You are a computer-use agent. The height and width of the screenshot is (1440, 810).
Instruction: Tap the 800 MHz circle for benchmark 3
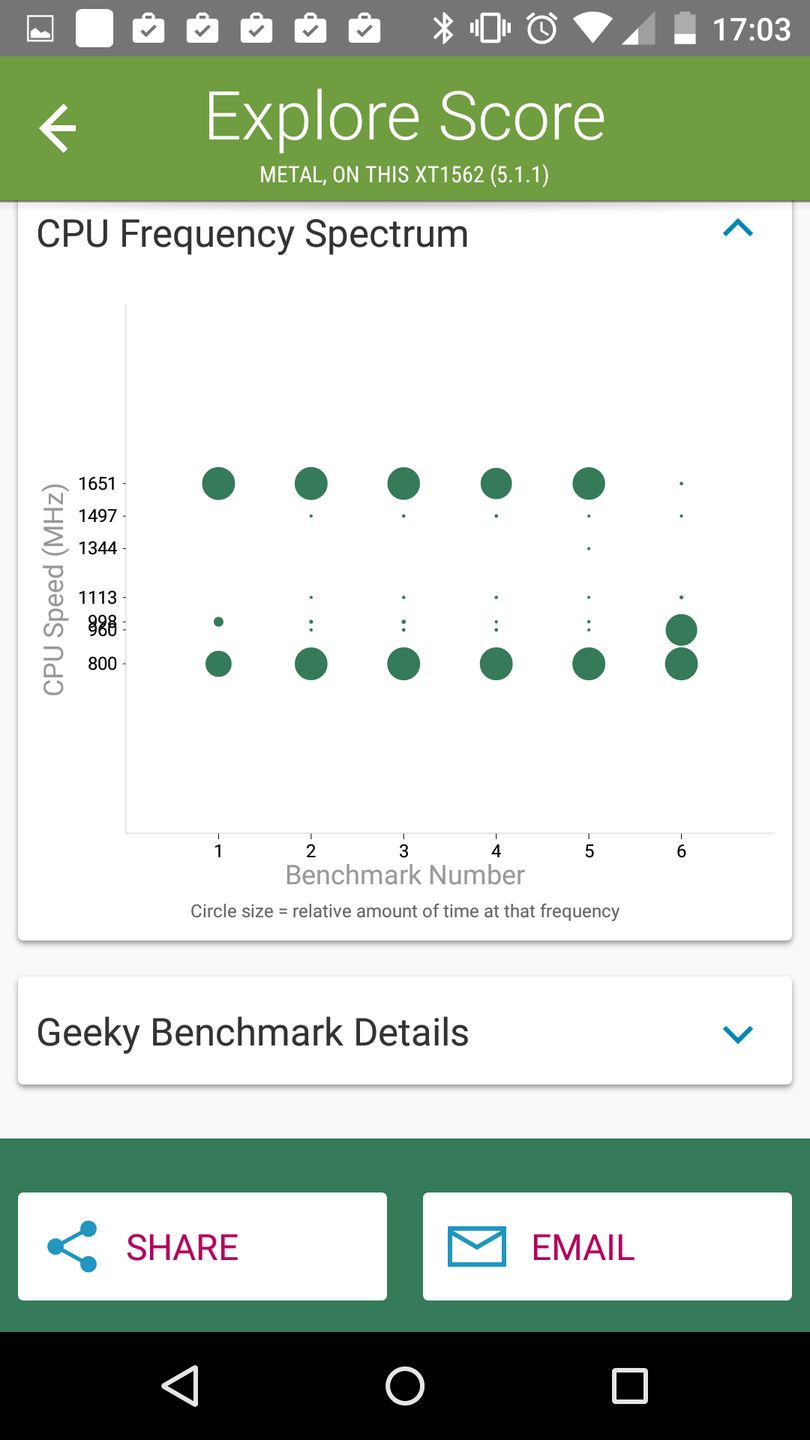coord(404,664)
